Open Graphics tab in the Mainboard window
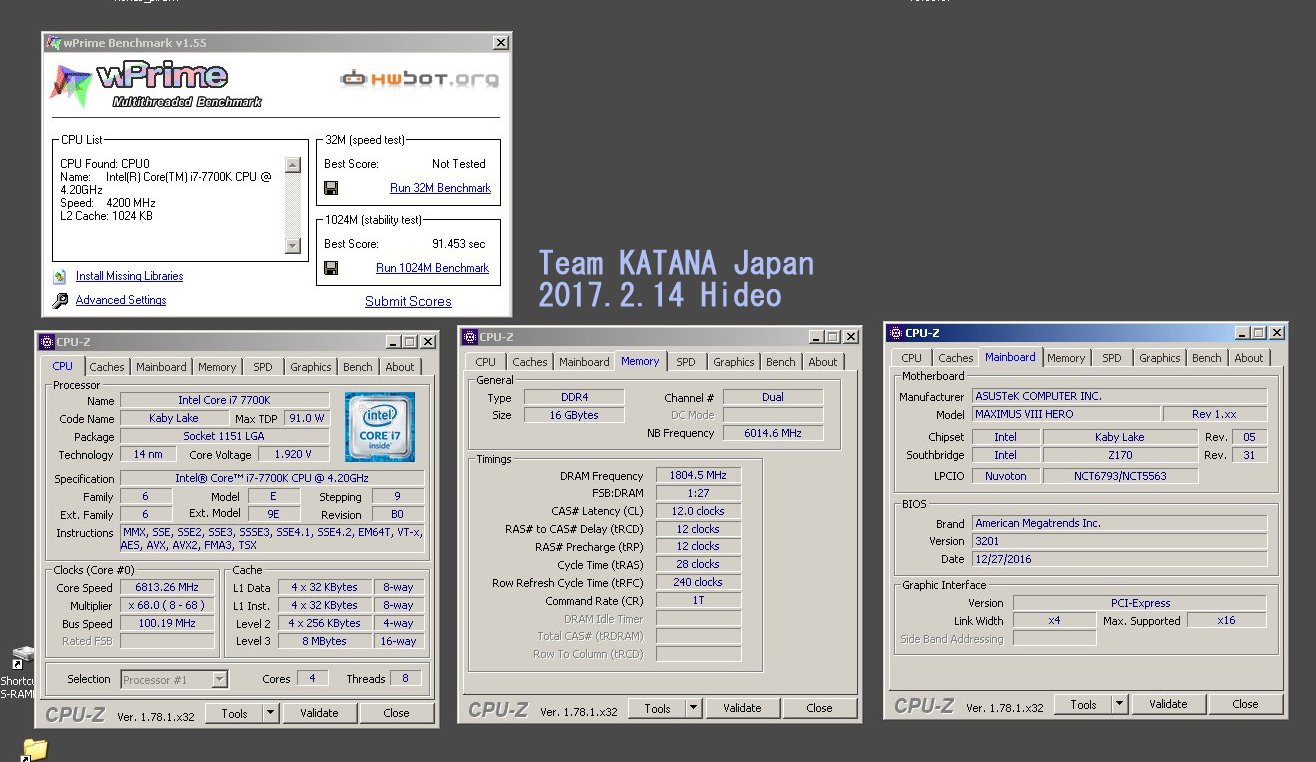 [x=1160, y=358]
